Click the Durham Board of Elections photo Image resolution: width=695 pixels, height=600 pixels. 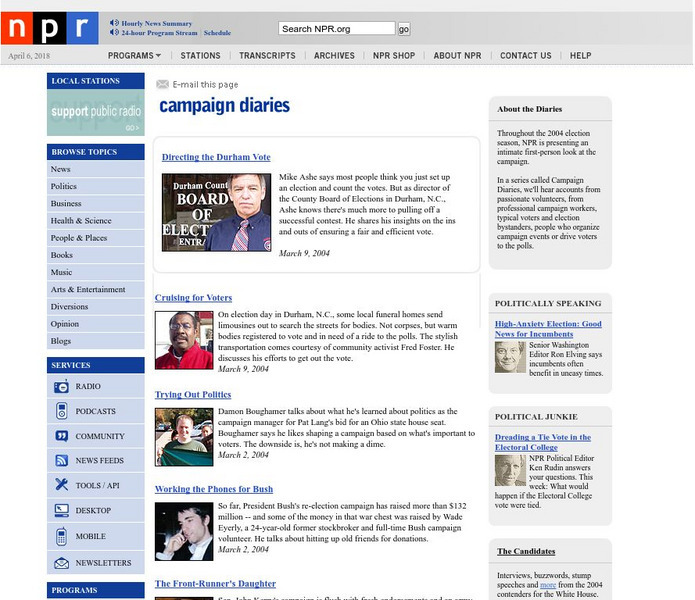[x=216, y=213]
